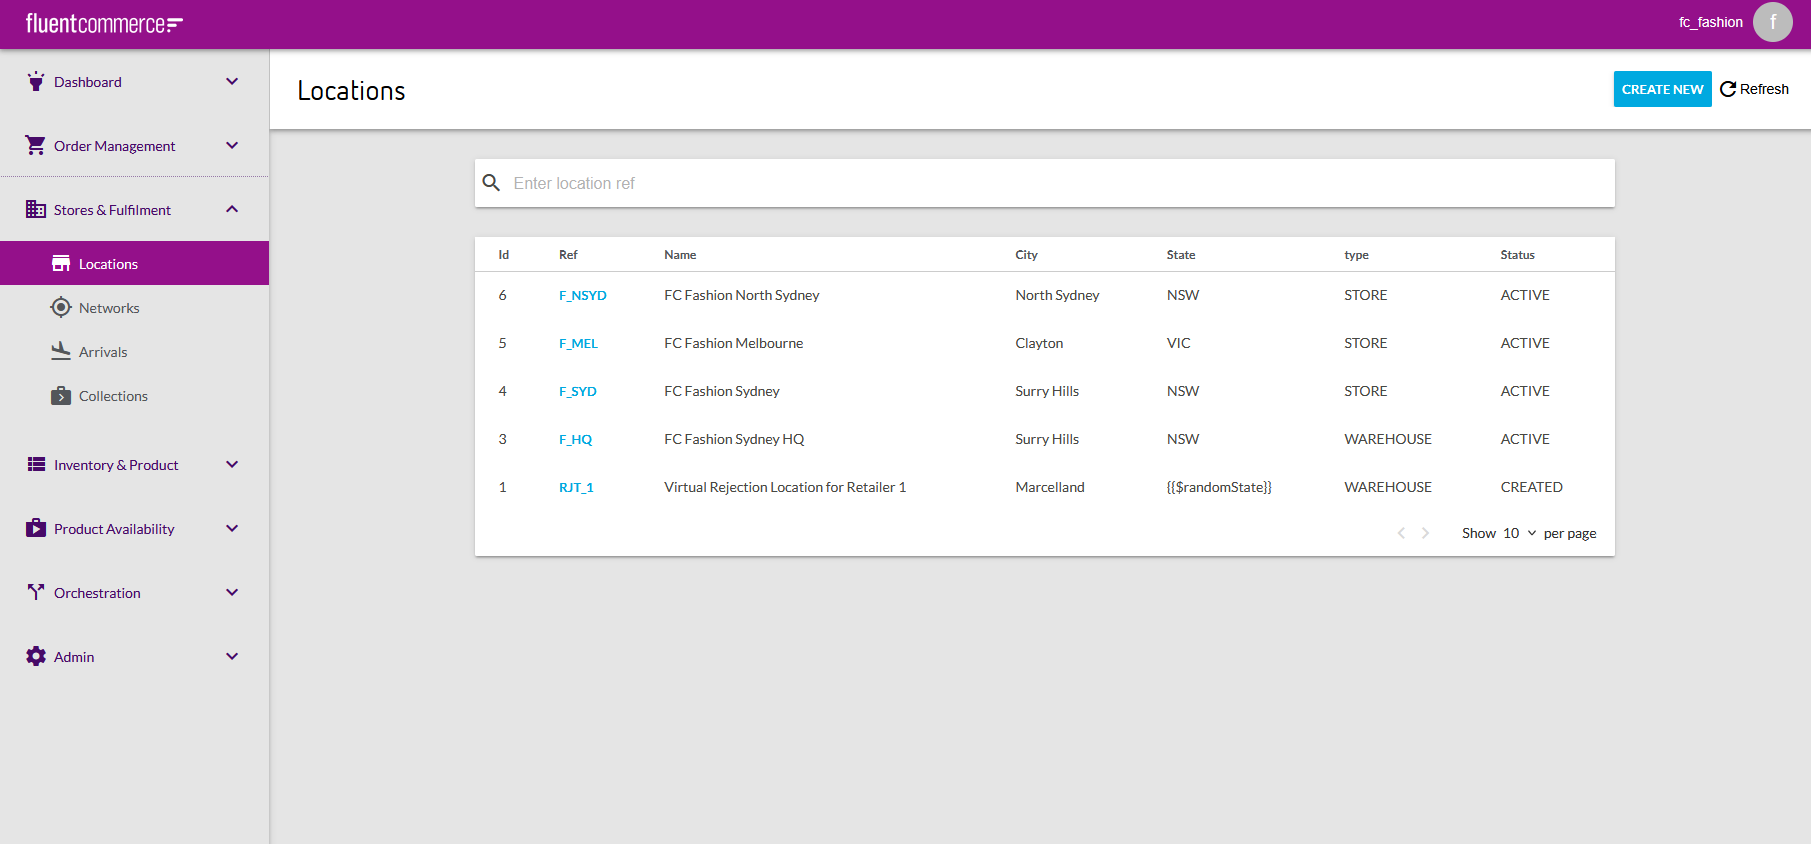Viewport: 1811px width, 844px height.
Task: Click the Networks target icon
Action: 61,307
